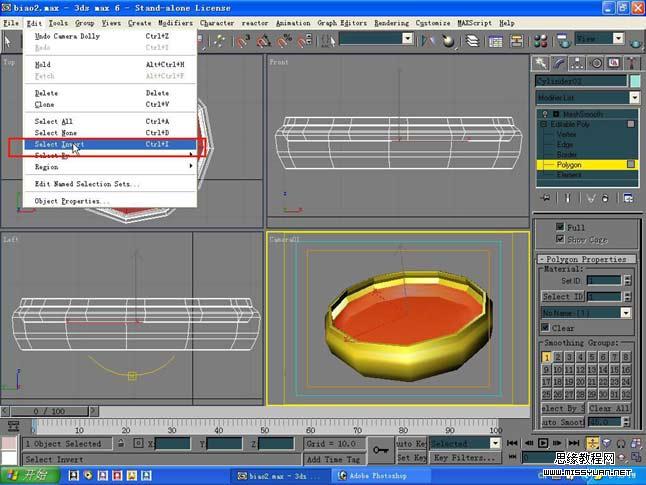Toggle smoothing group 1 button
The image size is (646, 485).
[x=546, y=357]
